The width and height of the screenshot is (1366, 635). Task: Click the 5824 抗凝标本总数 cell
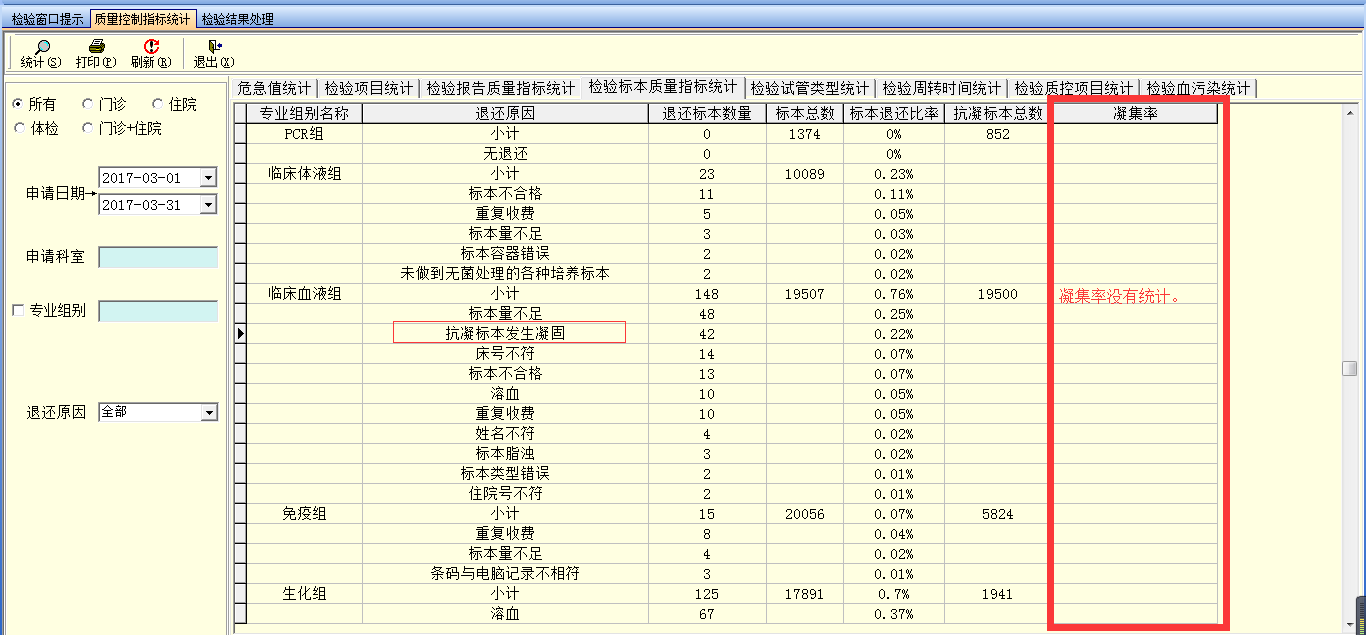998,514
